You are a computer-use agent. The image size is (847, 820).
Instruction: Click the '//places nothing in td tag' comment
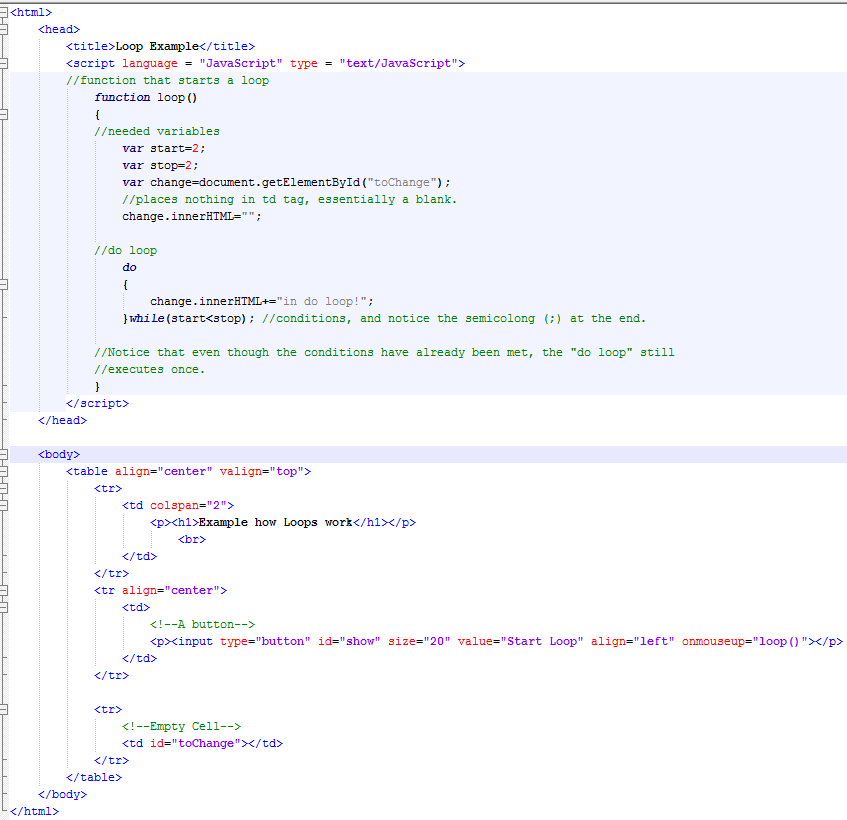pyautogui.click(x=290, y=199)
